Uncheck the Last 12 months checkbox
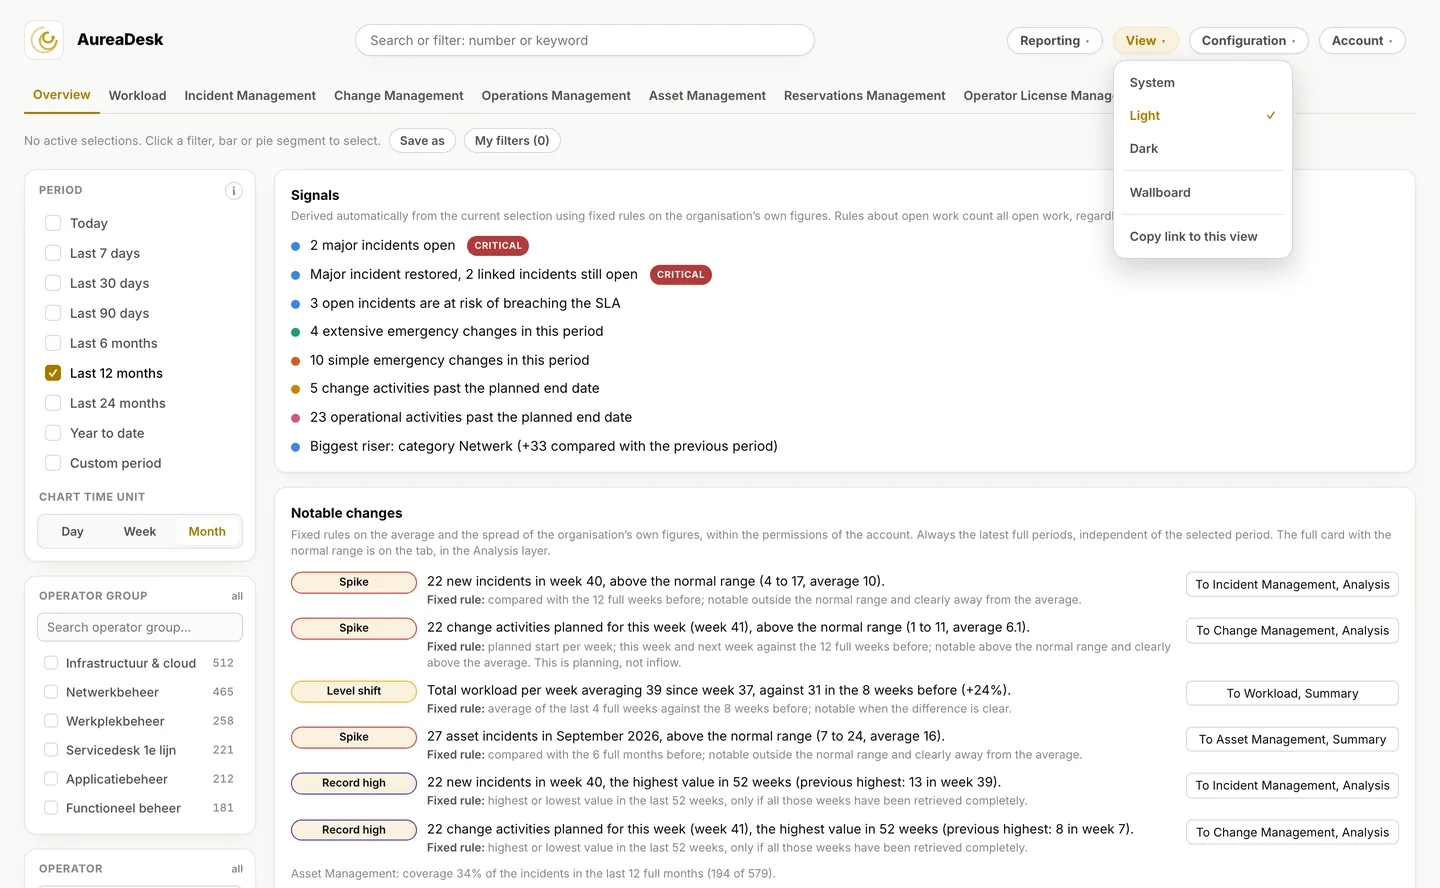Screen dimensions: 1440x888 (x=53, y=373)
